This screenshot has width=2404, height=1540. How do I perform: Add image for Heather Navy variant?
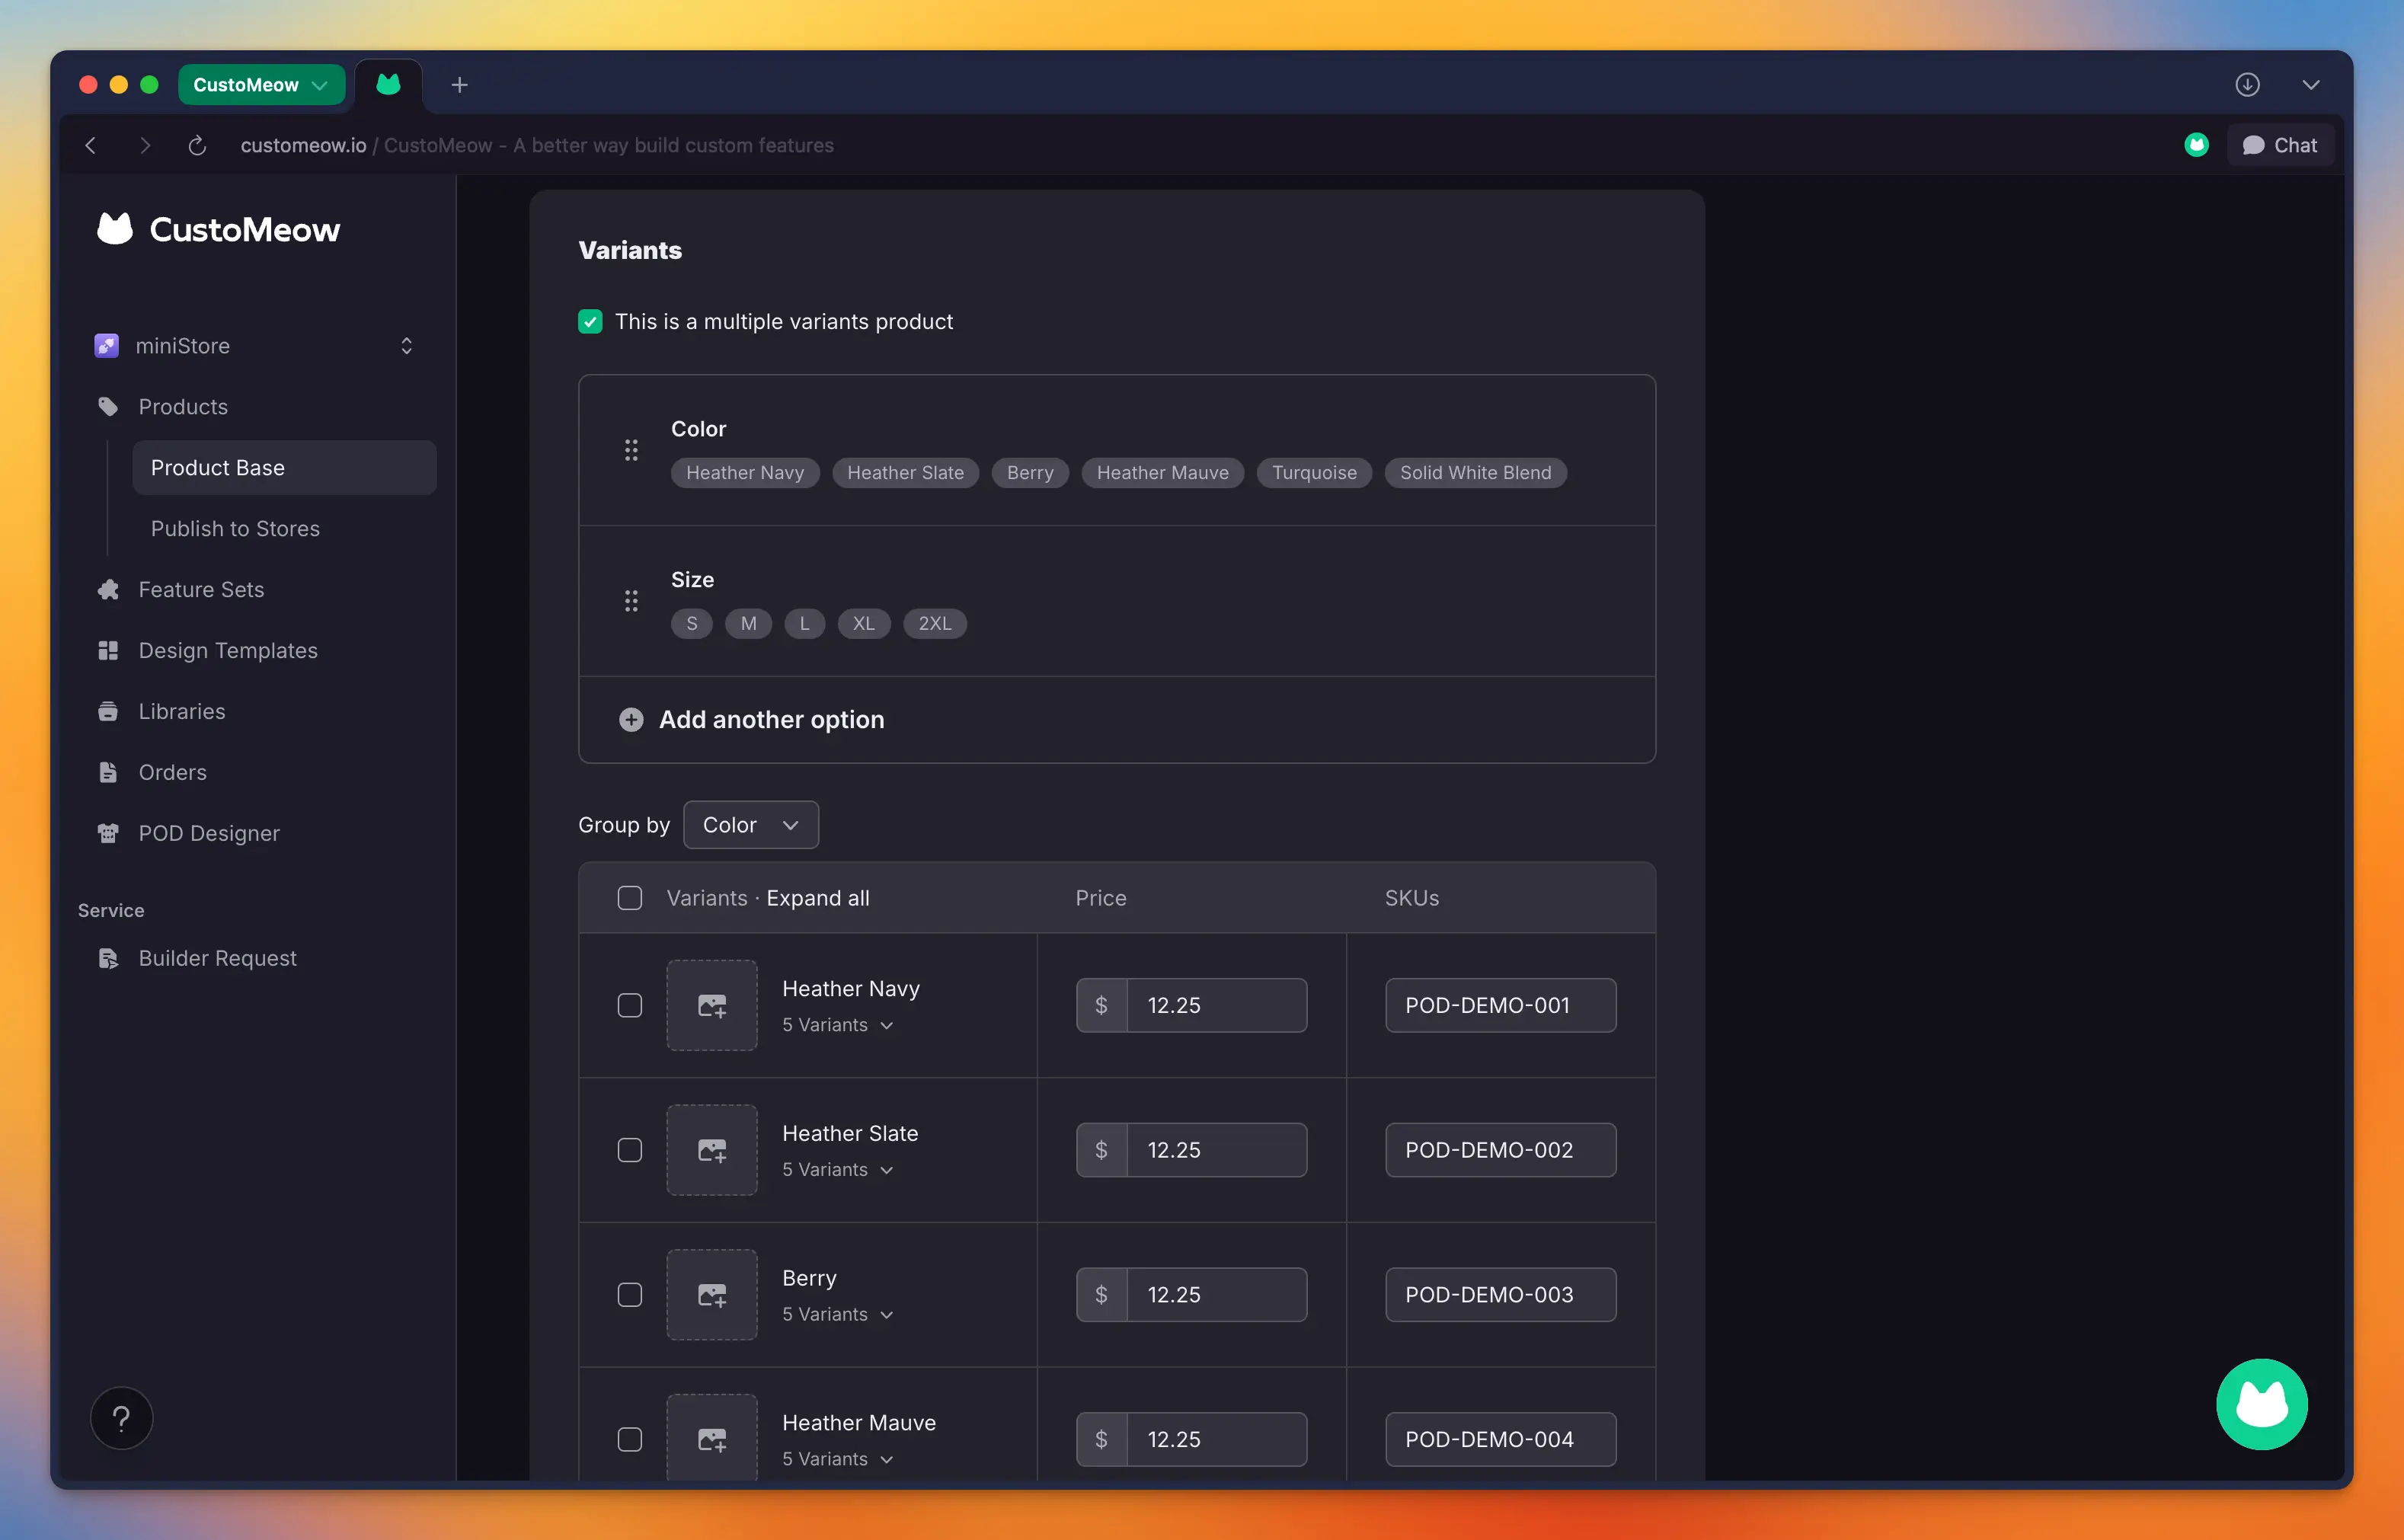click(712, 1005)
